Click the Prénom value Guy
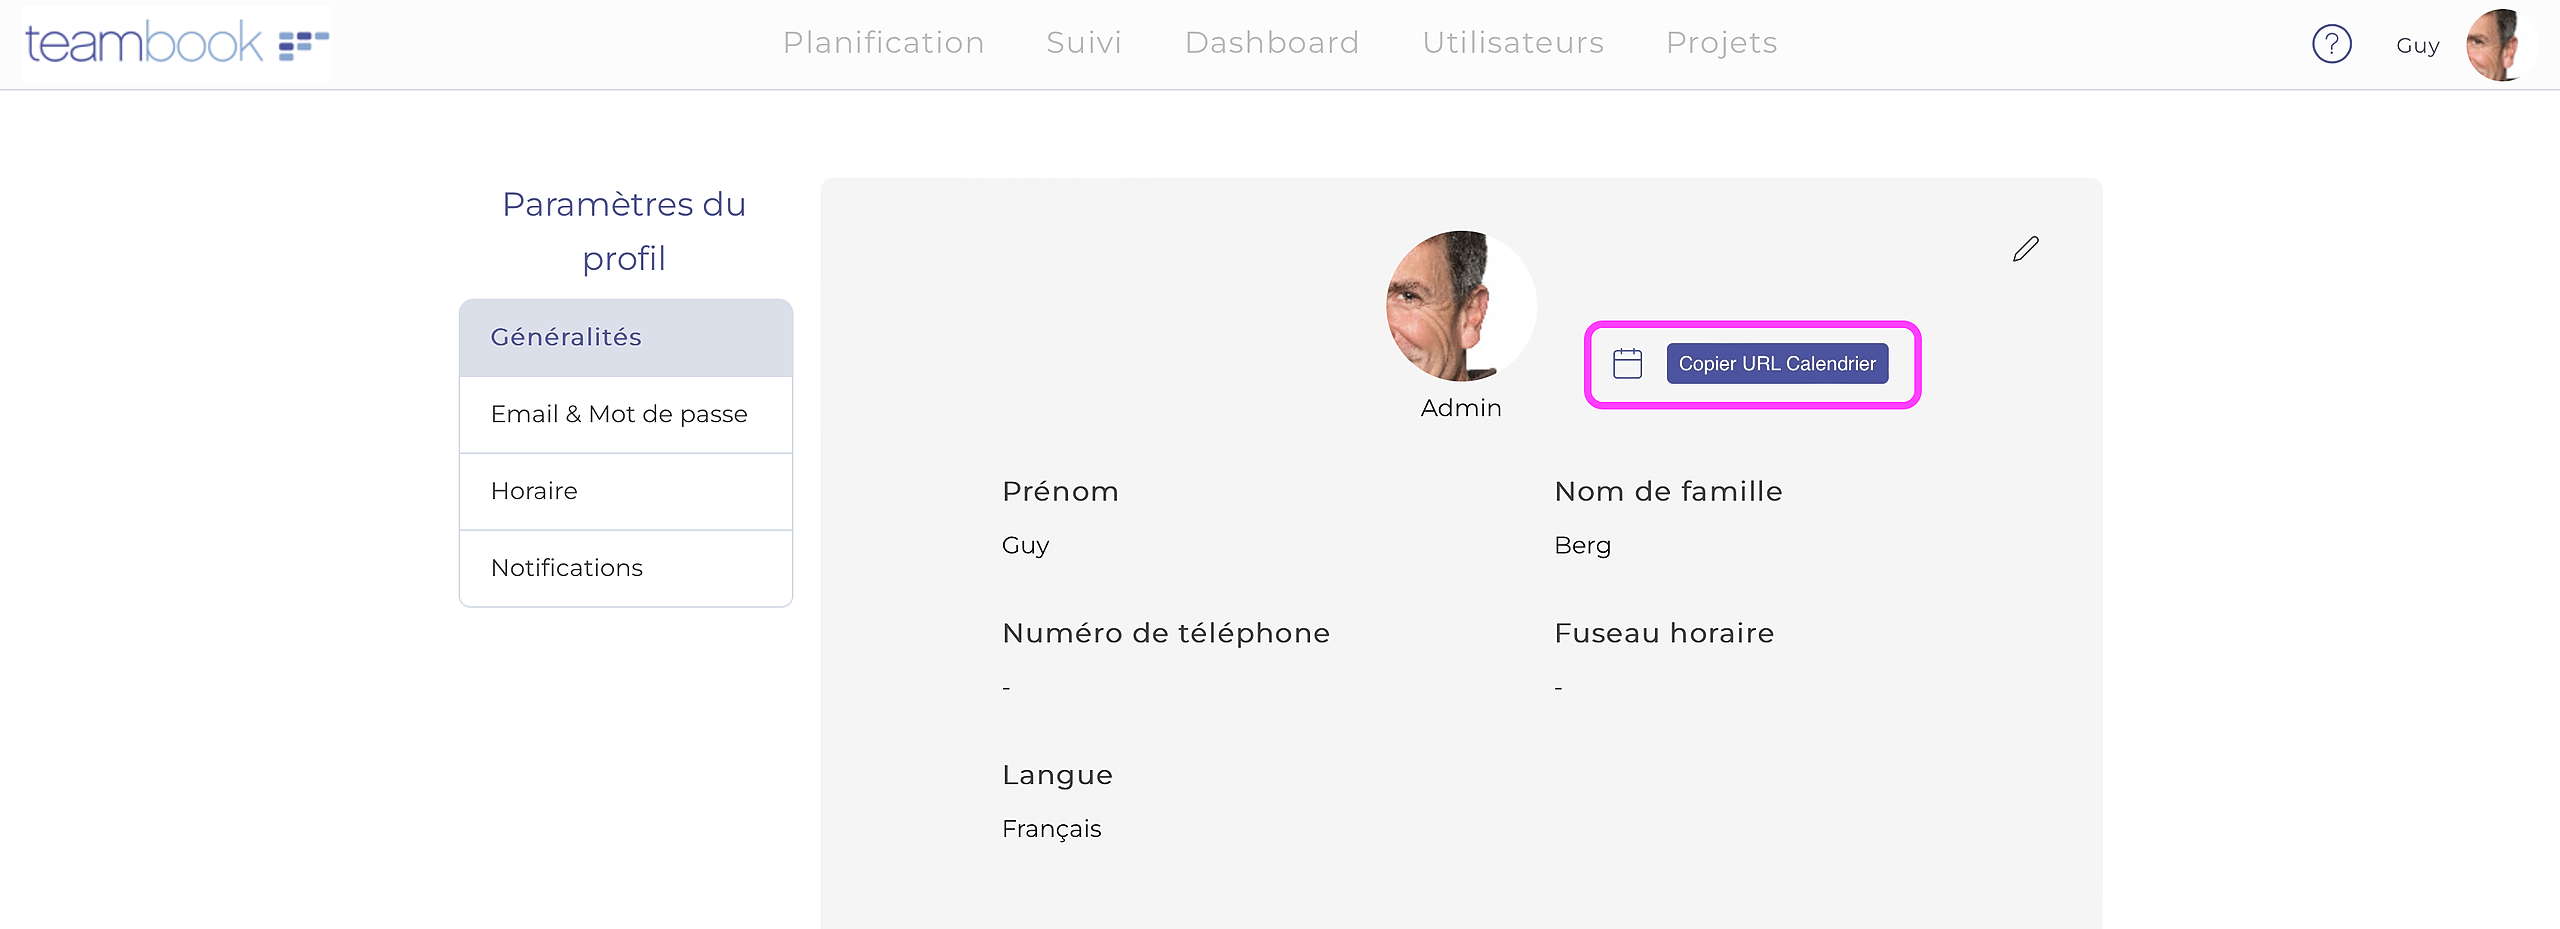The height and width of the screenshot is (929, 2560). [1025, 546]
